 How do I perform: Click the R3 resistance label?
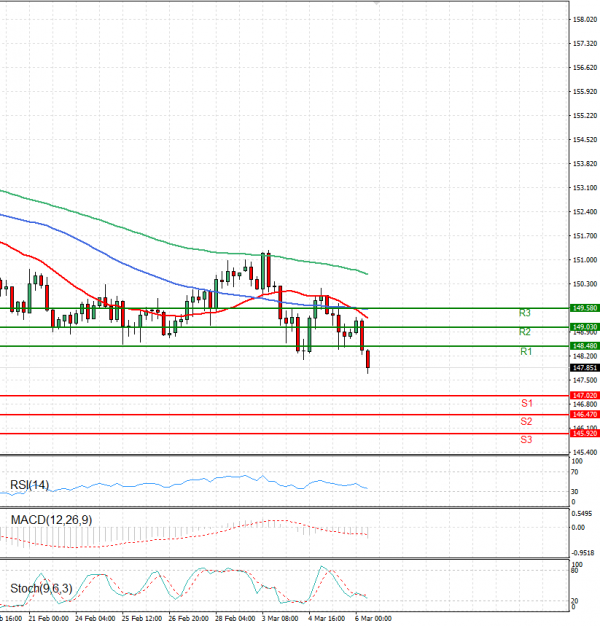[x=525, y=313]
